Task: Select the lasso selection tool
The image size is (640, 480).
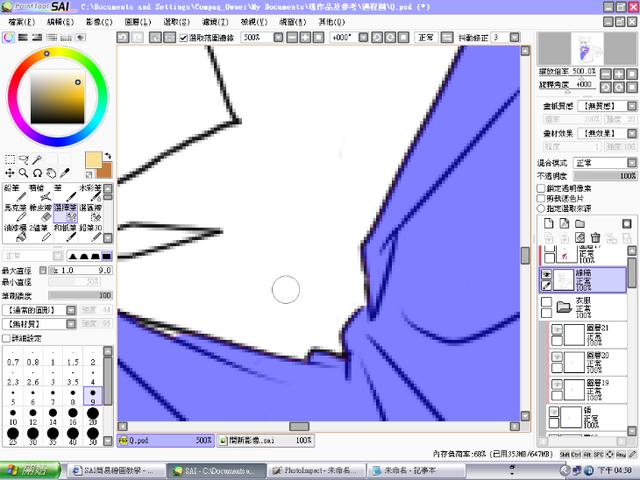Action: [24, 159]
